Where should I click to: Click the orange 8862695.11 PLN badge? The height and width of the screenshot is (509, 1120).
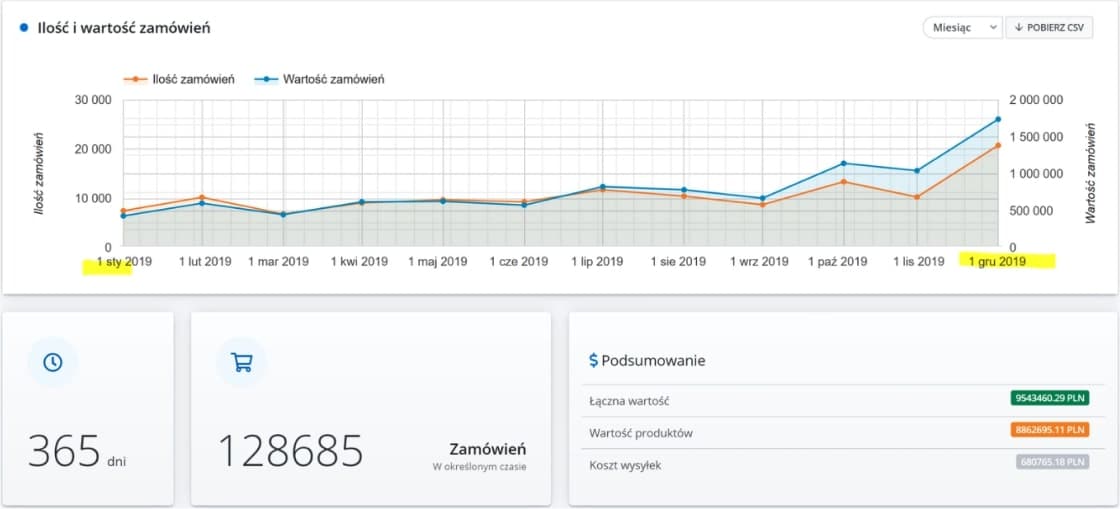[x=1050, y=430]
